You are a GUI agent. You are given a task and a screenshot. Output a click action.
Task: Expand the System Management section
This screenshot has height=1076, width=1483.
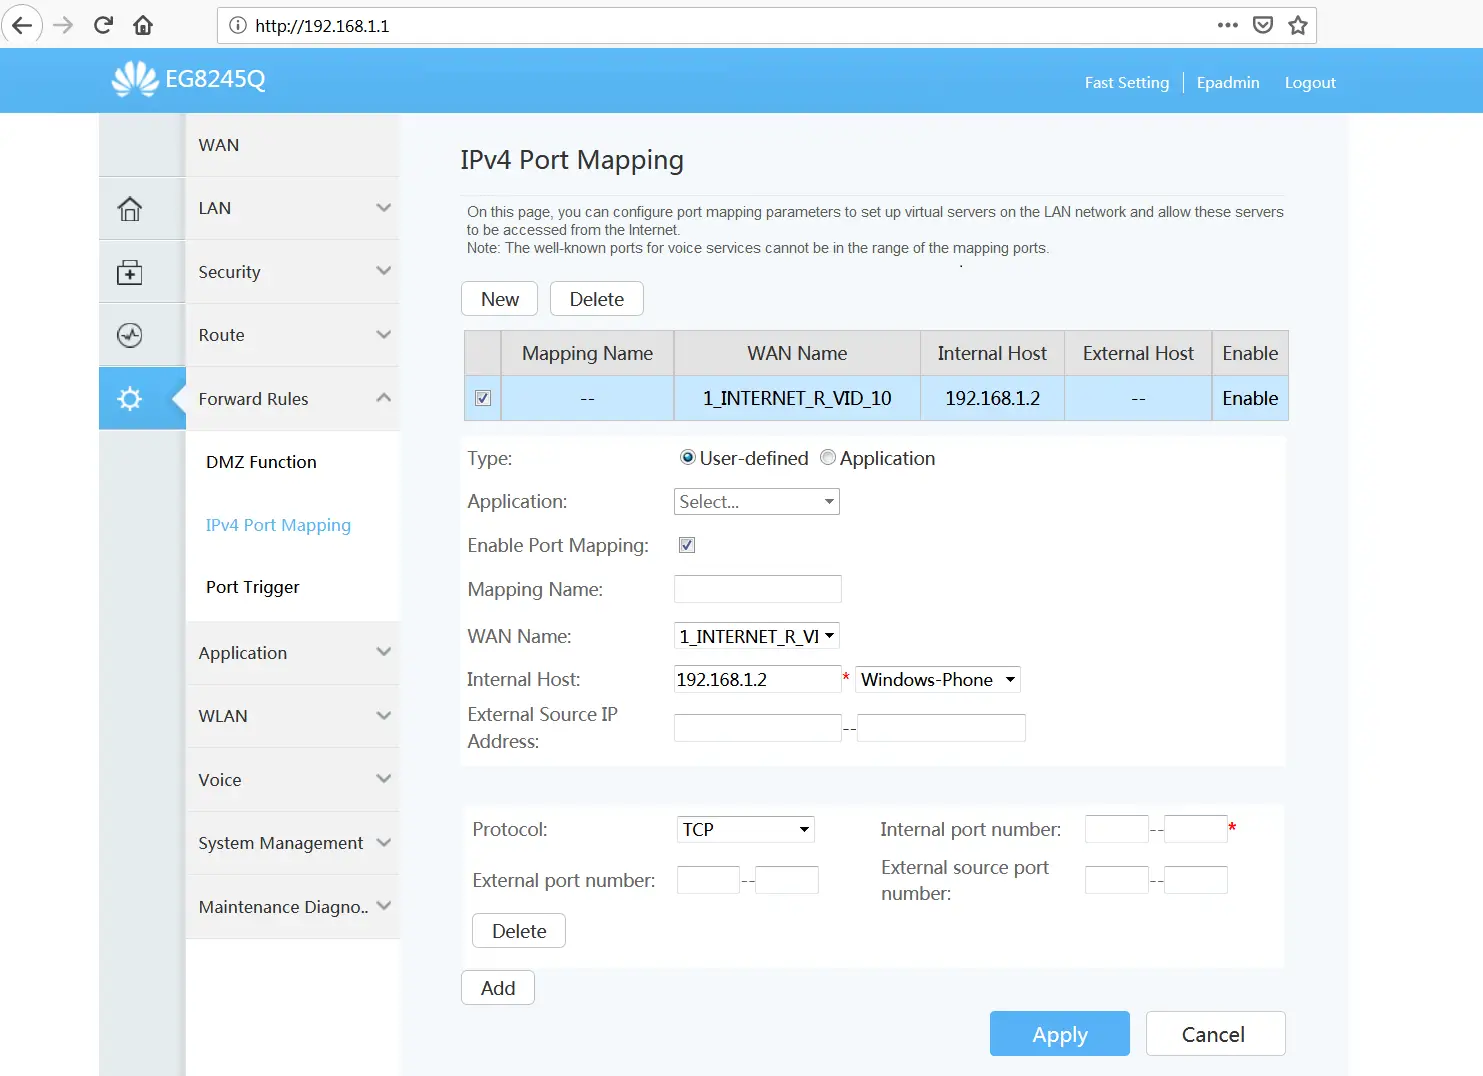[292, 843]
